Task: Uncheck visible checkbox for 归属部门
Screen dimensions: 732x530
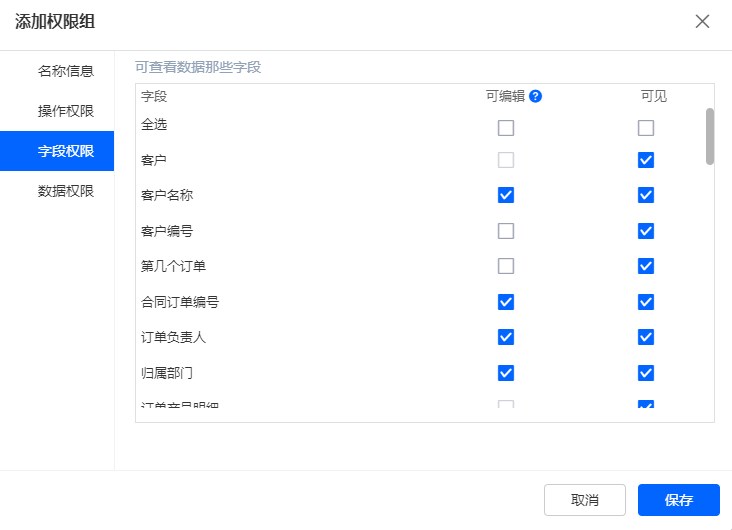Action: [646, 373]
